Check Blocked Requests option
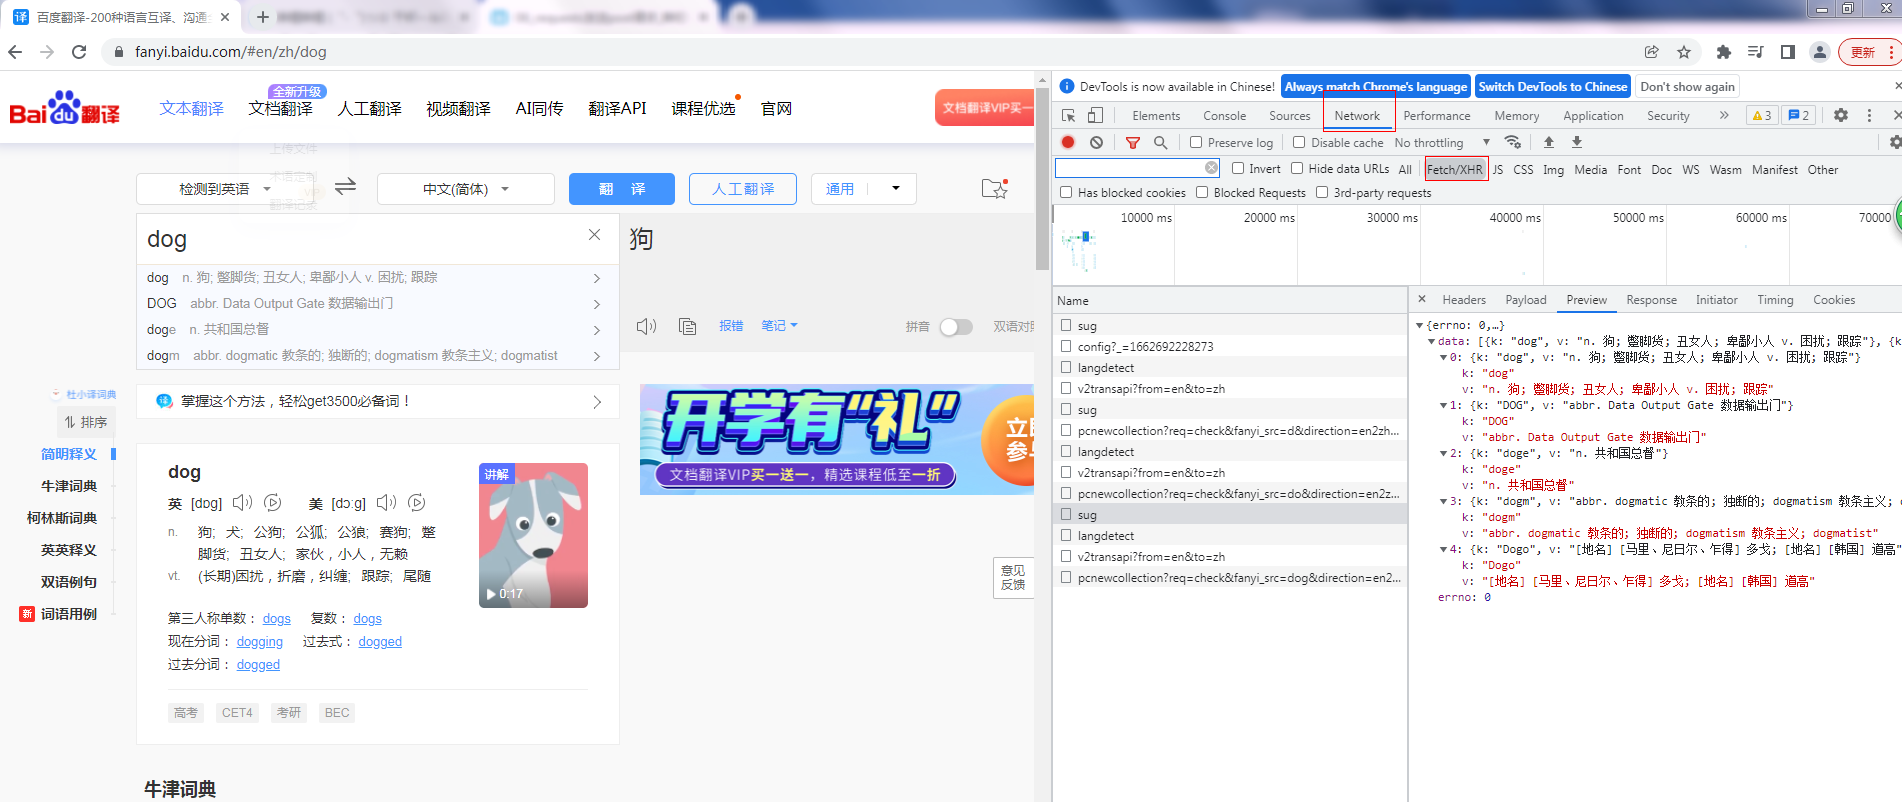 coord(1202,192)
